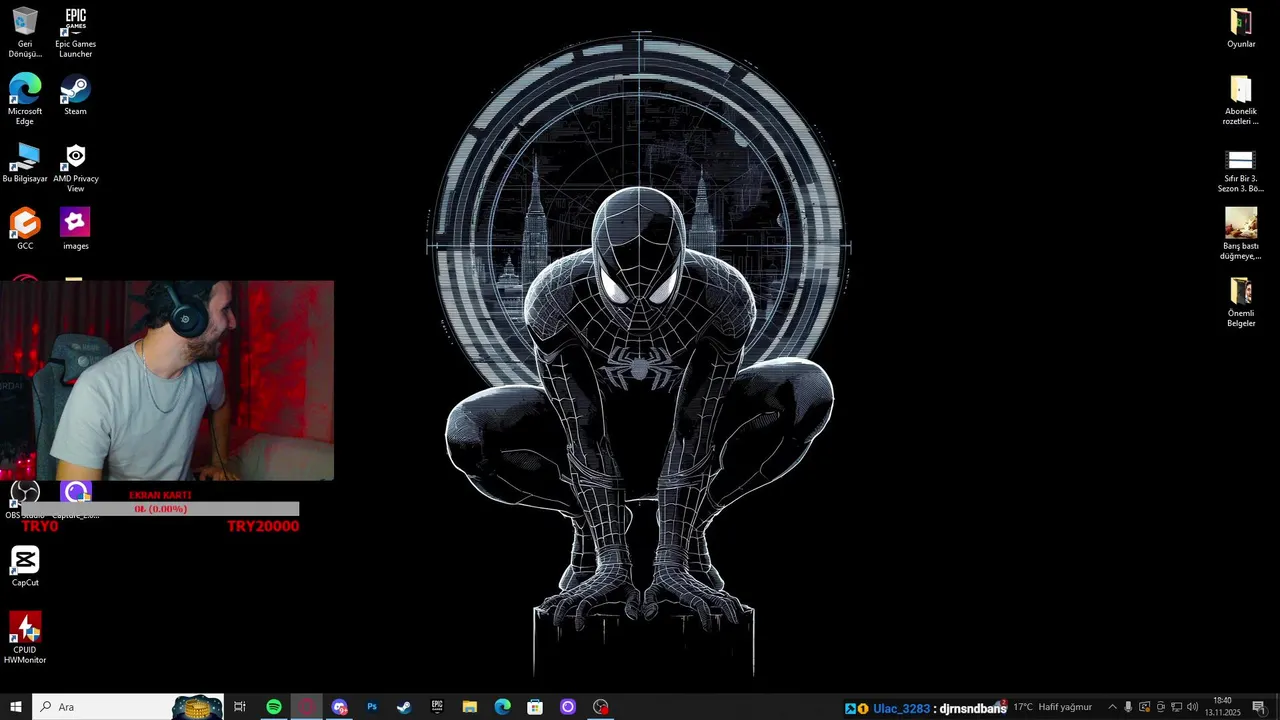
Task: Select the Barış bastı düğmeye image file
Action: coord(1241,234)
